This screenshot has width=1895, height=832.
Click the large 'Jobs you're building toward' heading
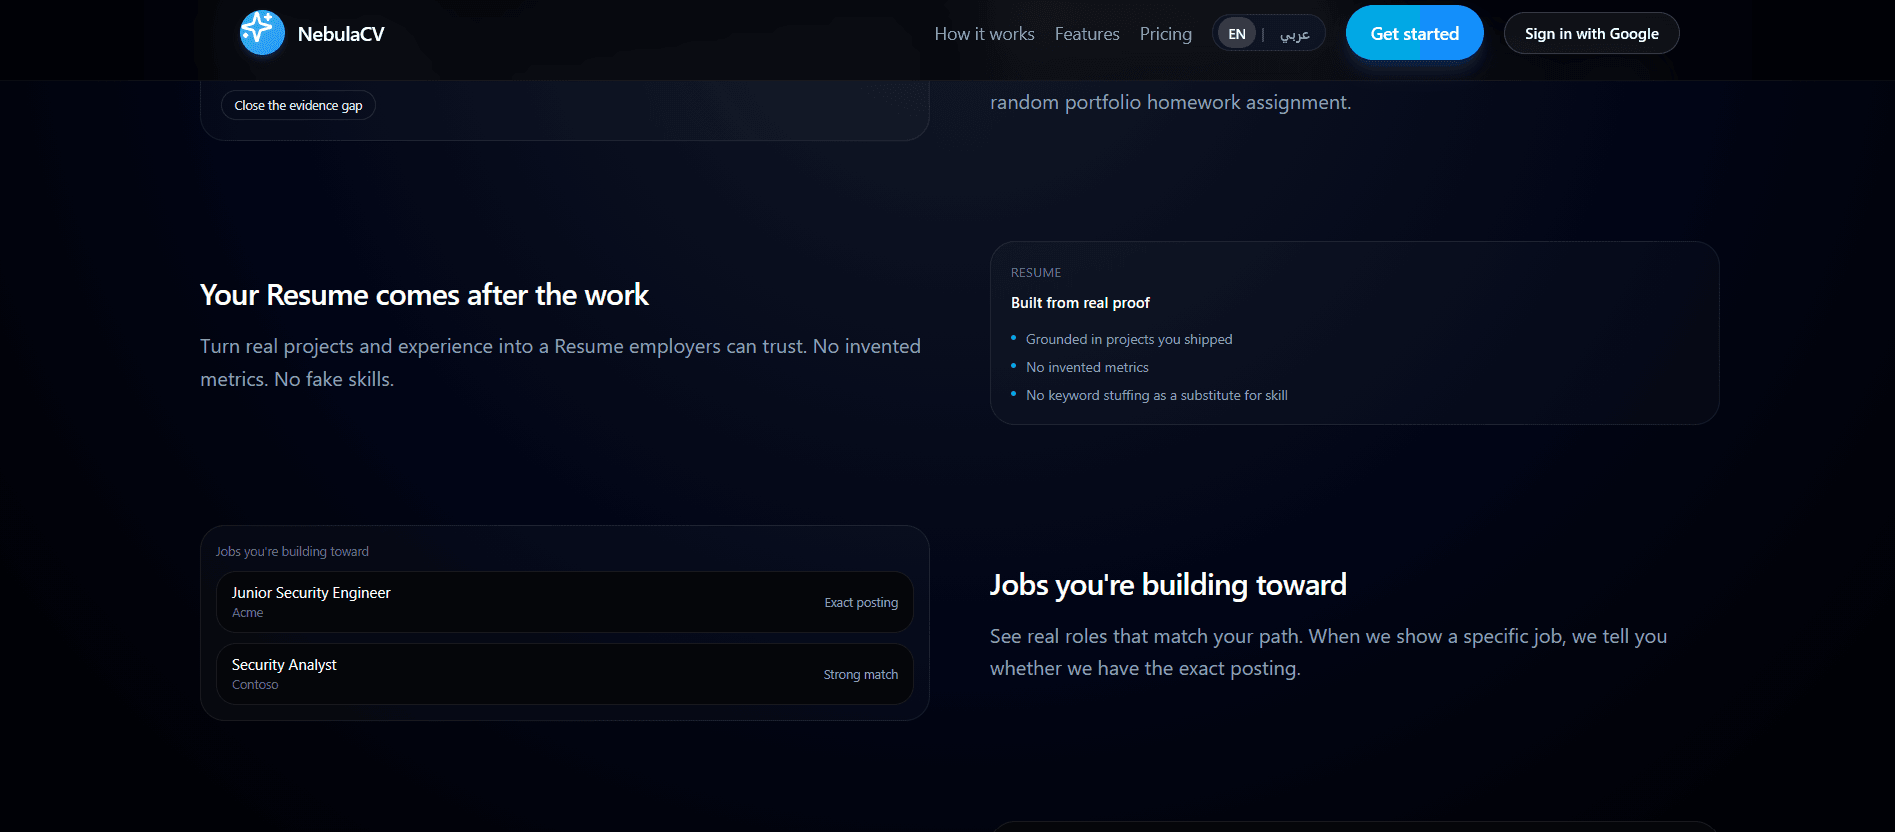click(x=1168, y=585)
